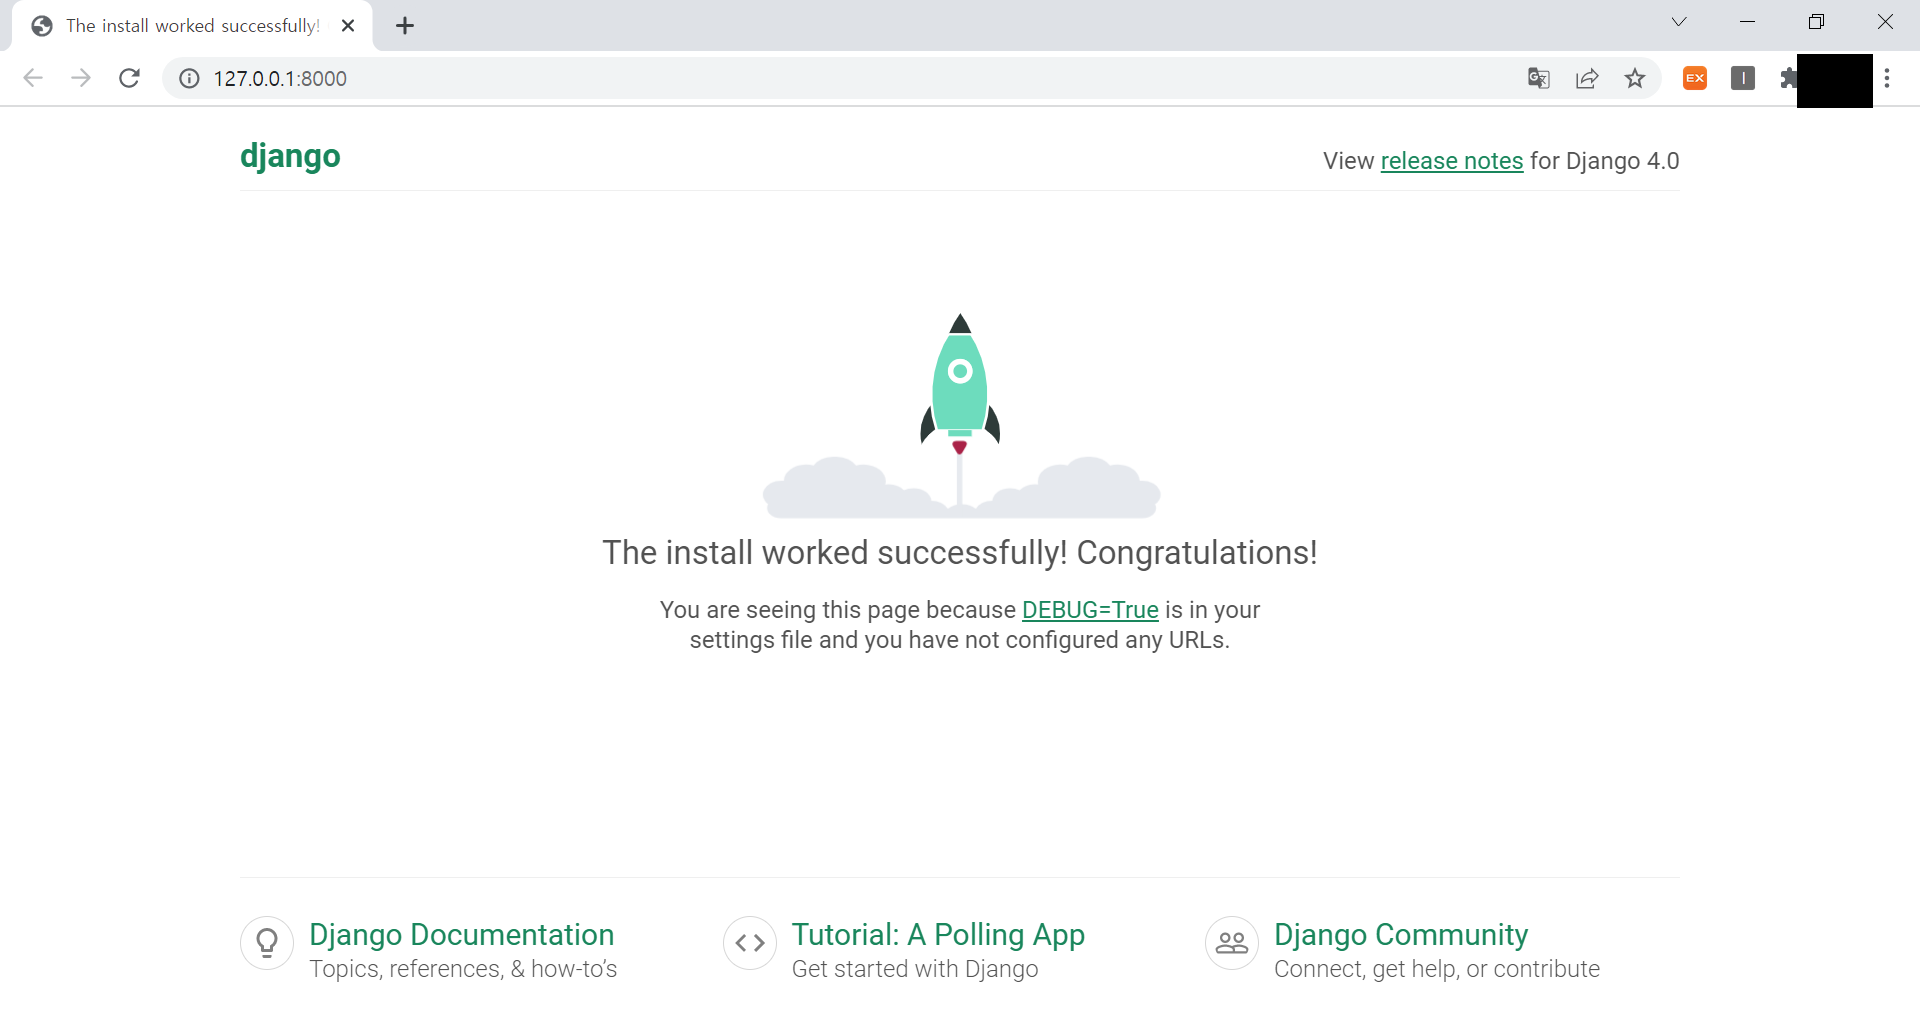Click the django logo heading

[290, 157]
